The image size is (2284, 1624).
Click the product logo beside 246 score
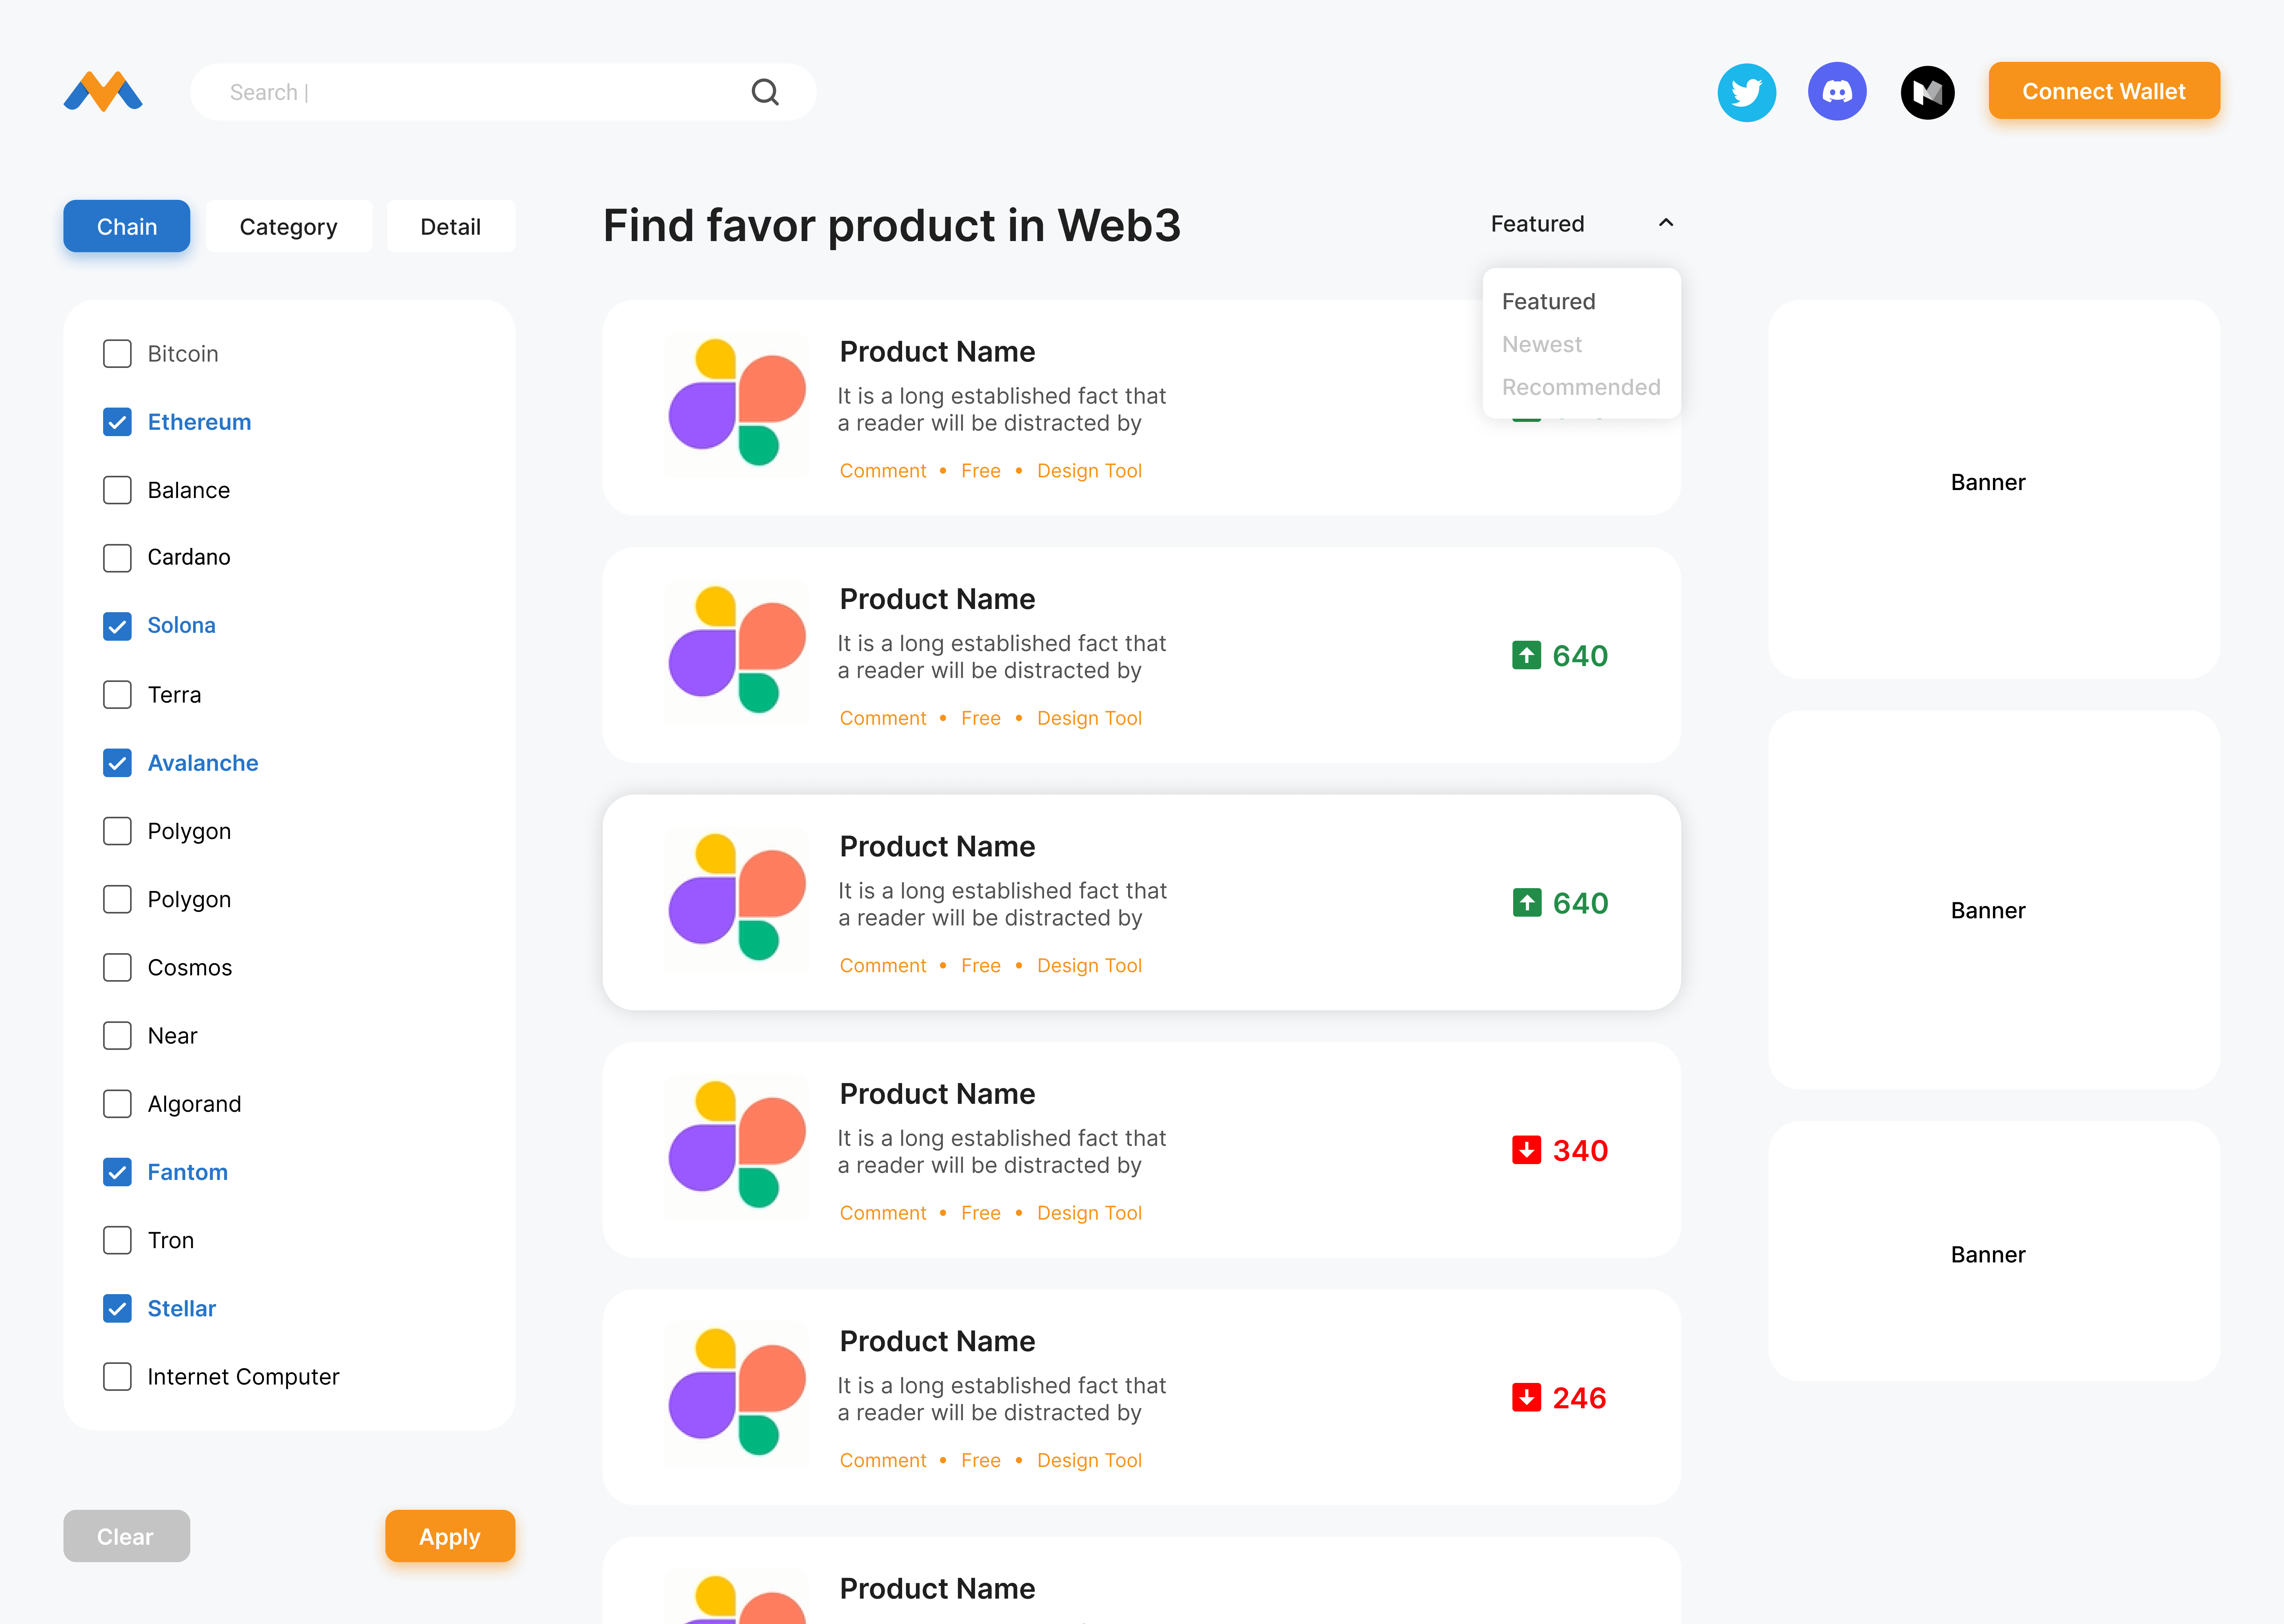(x=737, y=1395)
